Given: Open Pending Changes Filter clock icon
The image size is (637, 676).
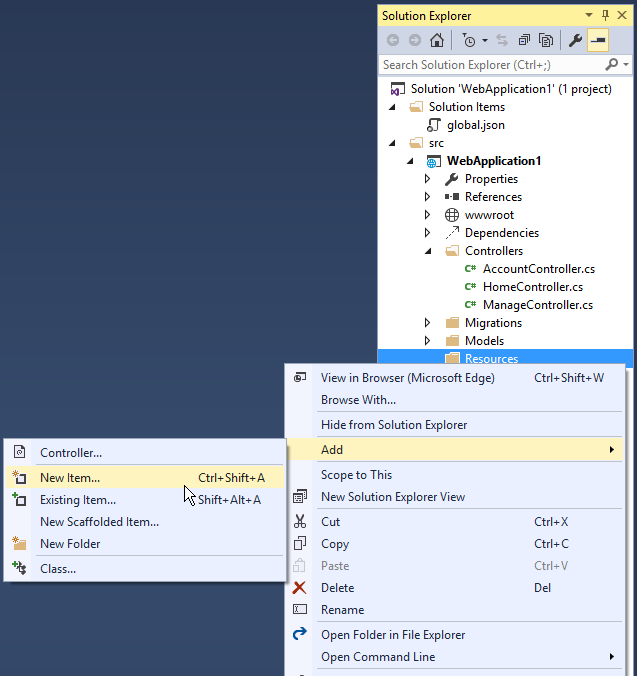Looking at the screenshot, I should coord(468,40).
